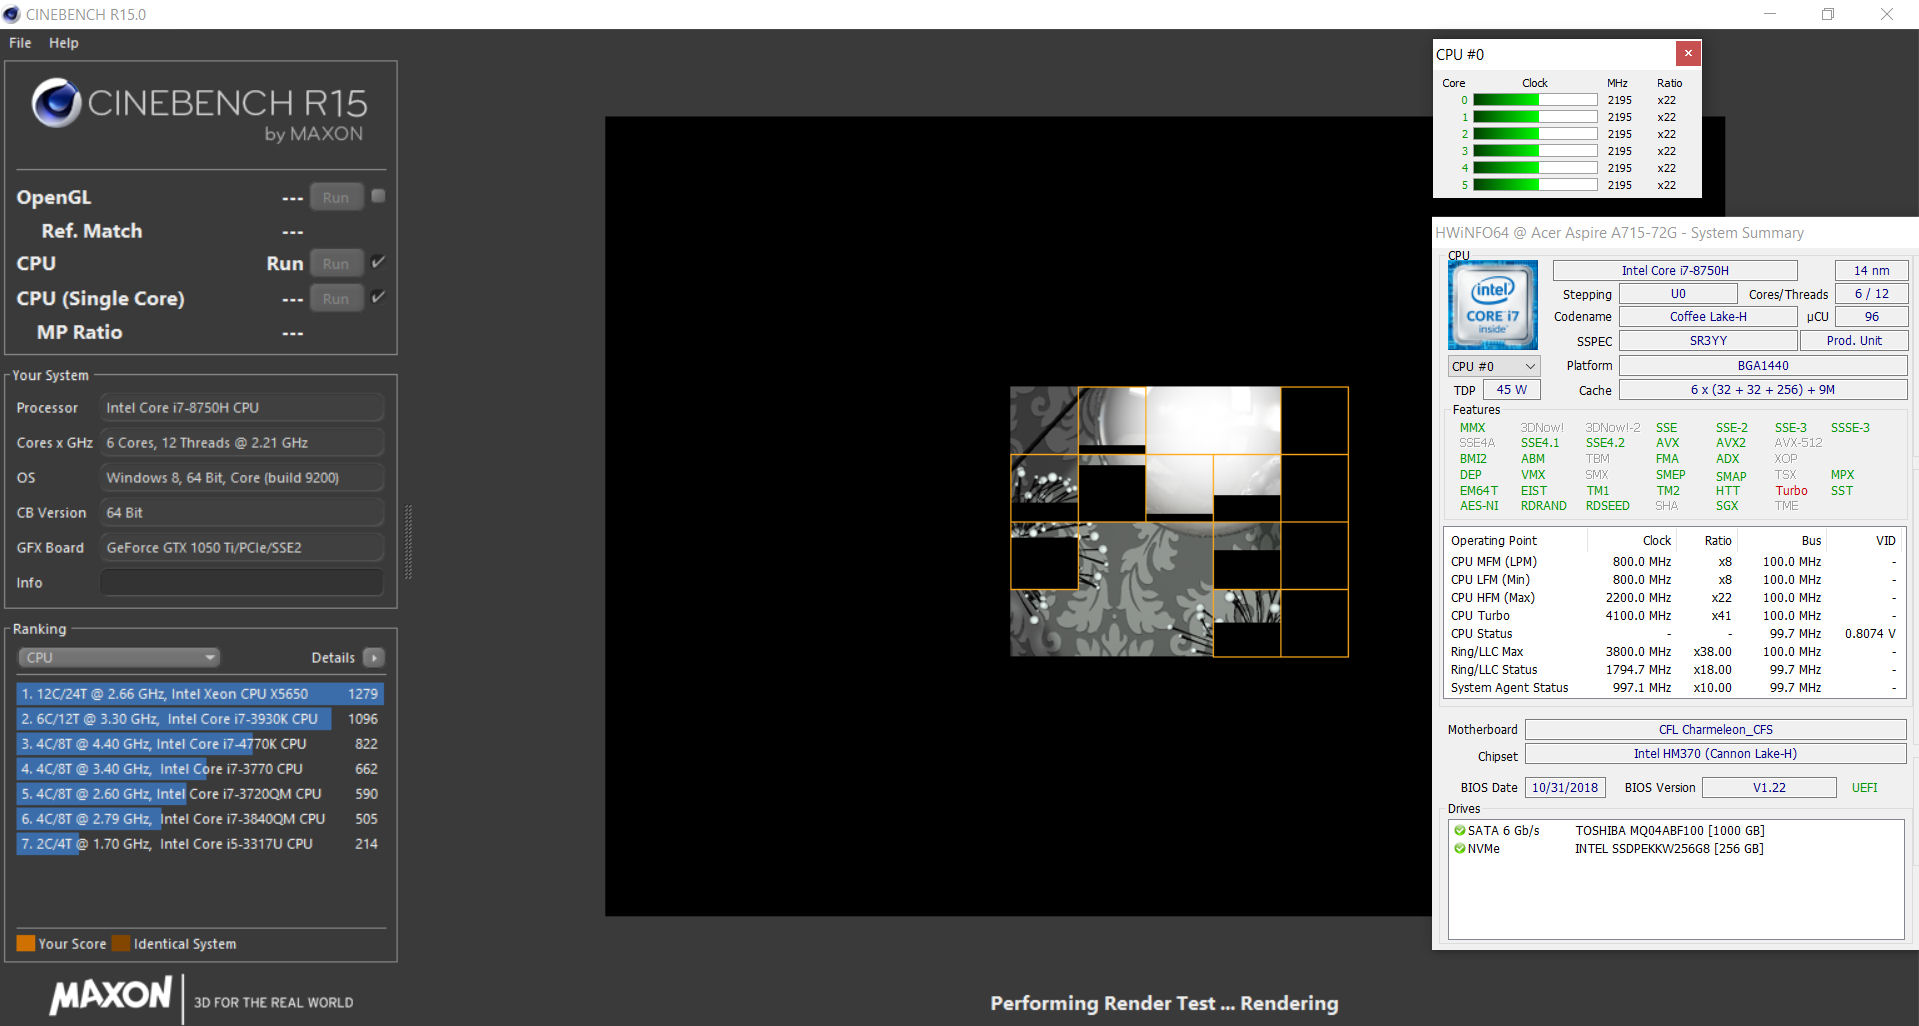Click the CPU Turbo row in Operating Point
Viewport: 1919px width, 1026px height.
coord(1673,615)
